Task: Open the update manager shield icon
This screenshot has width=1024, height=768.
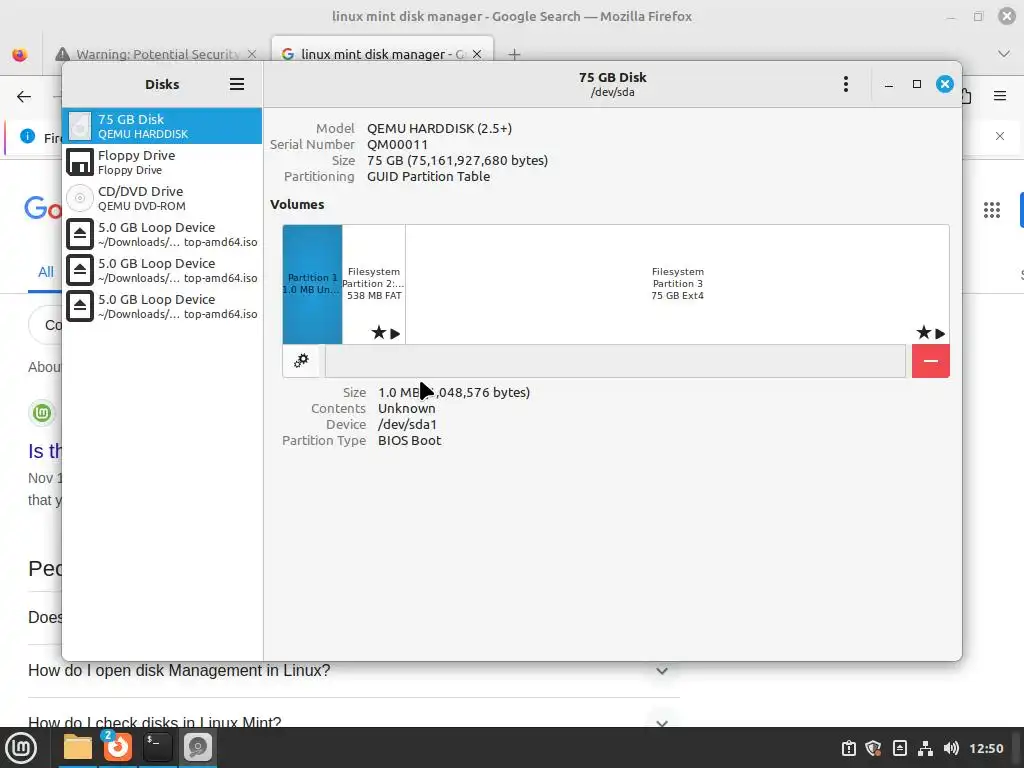Action: coord(874,748)
